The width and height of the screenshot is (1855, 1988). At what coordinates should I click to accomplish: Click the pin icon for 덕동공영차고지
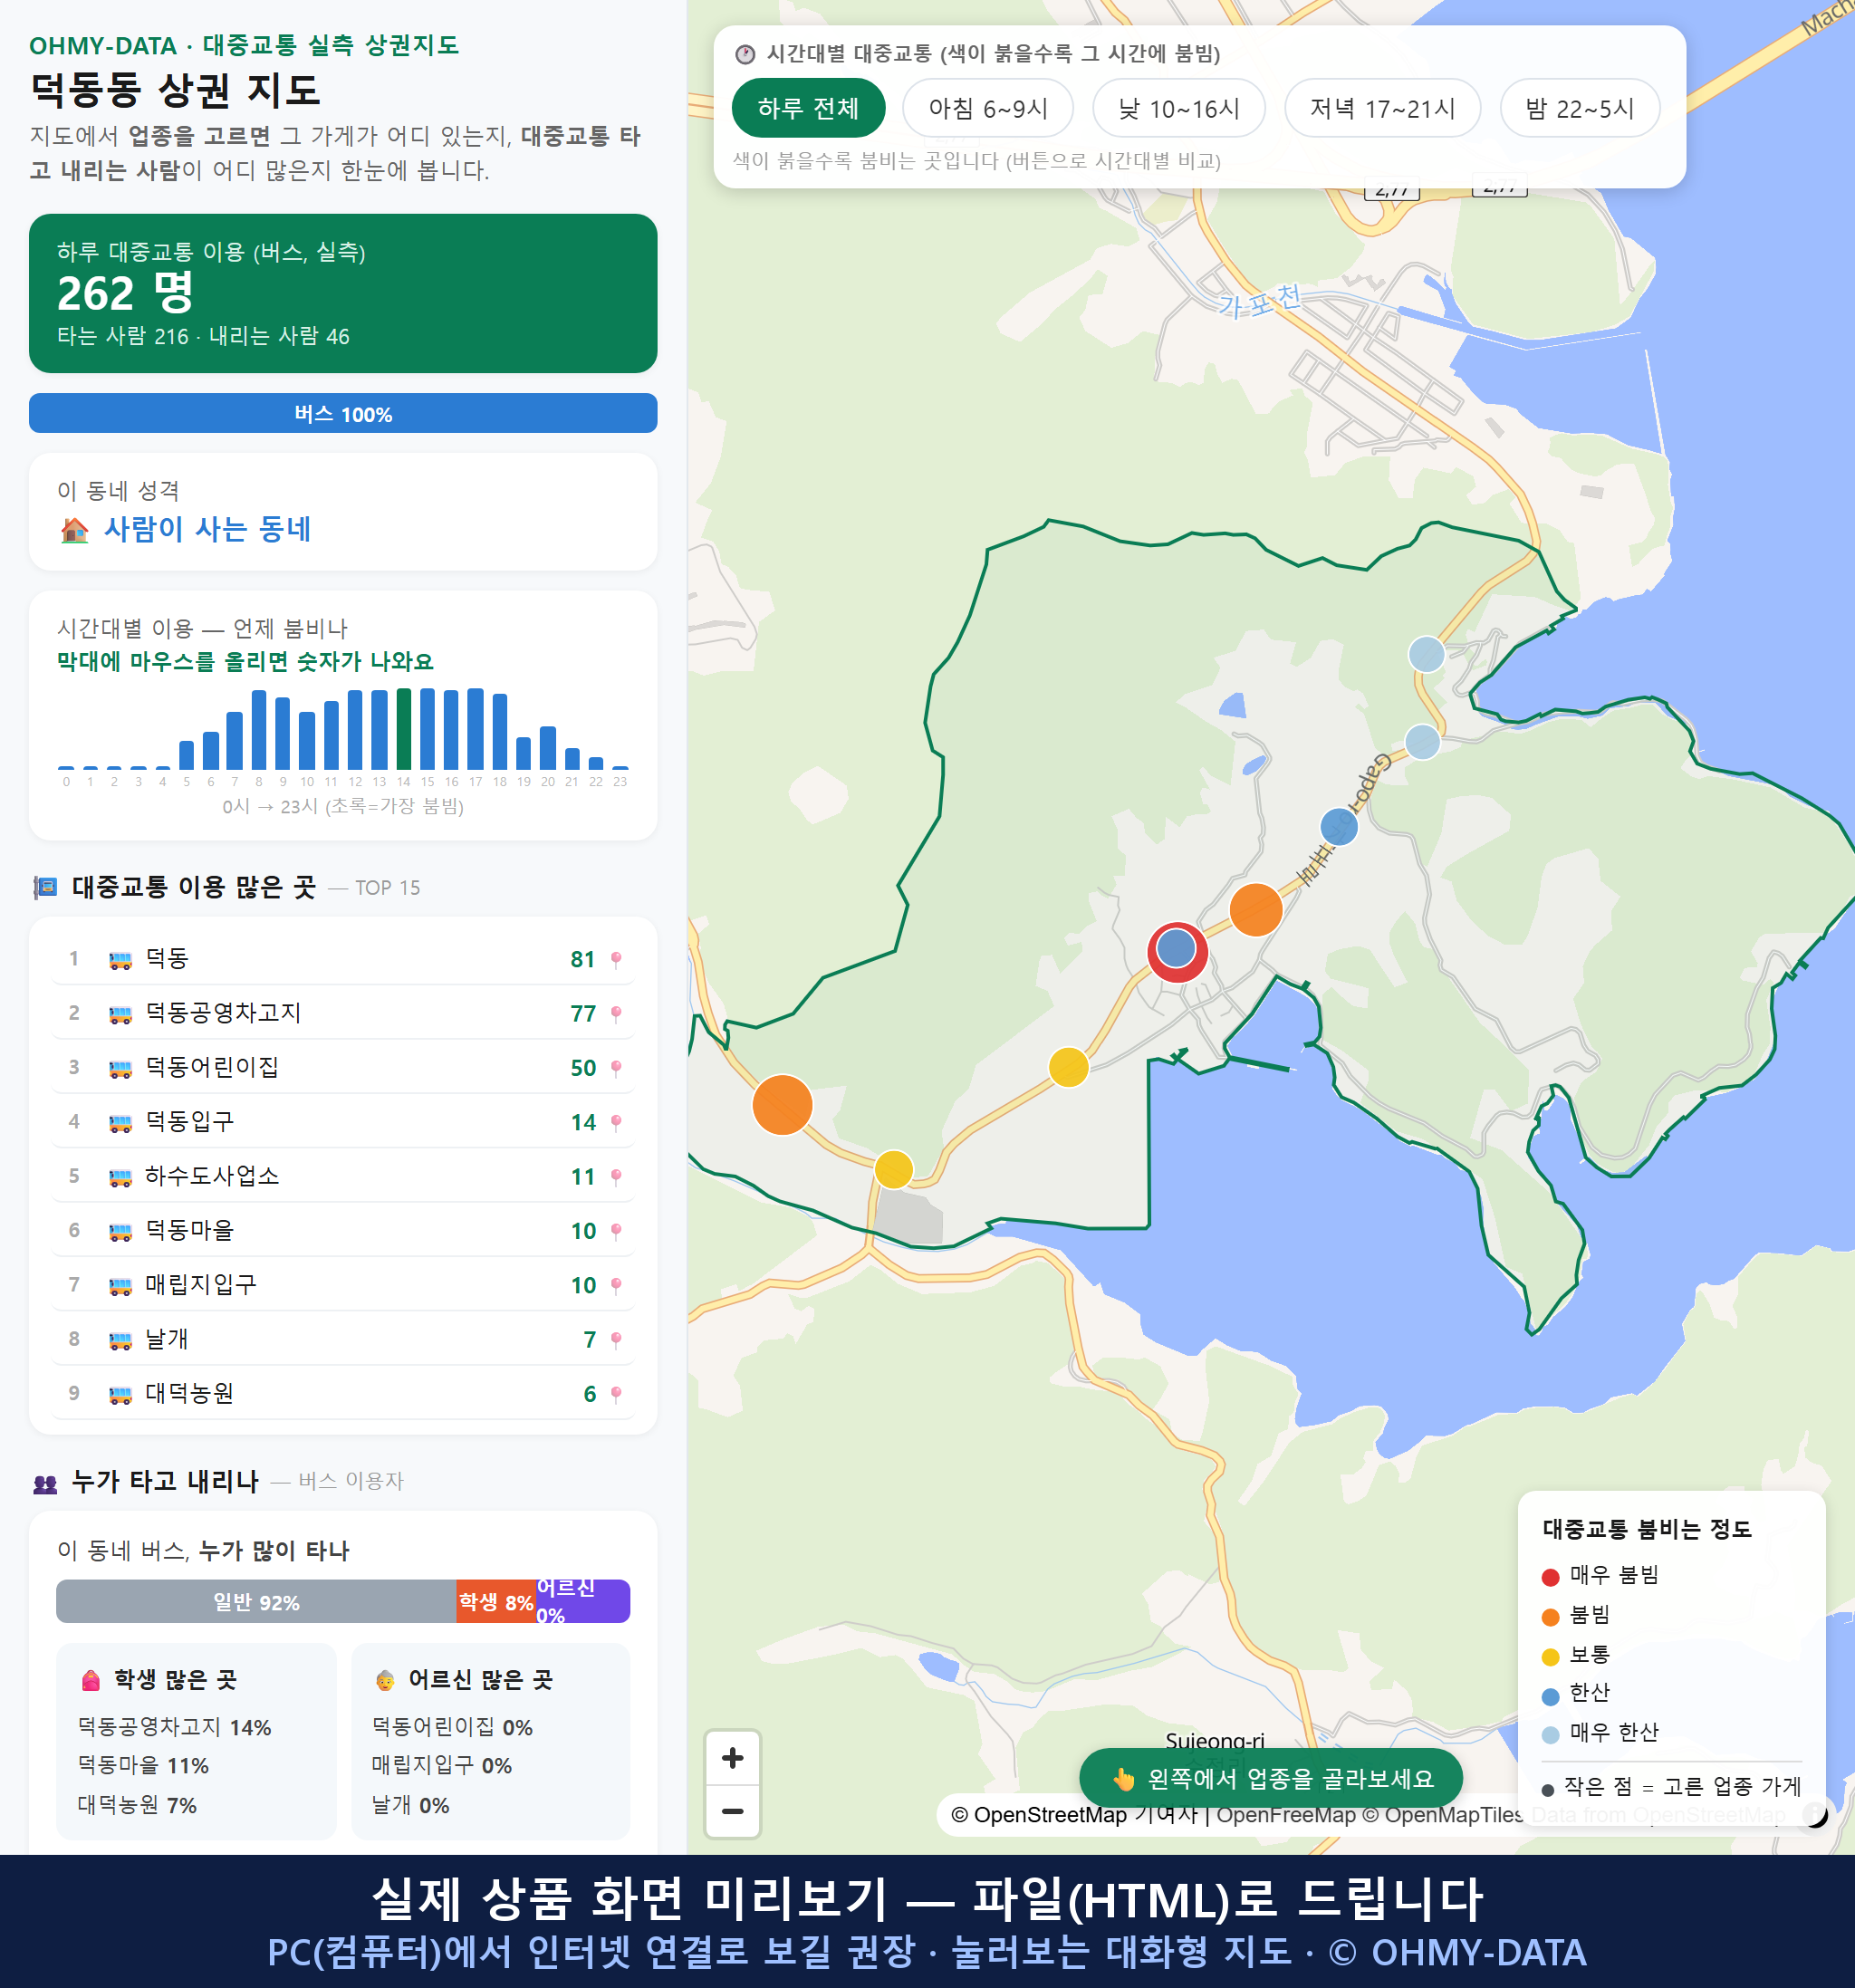pos(616,1014)
